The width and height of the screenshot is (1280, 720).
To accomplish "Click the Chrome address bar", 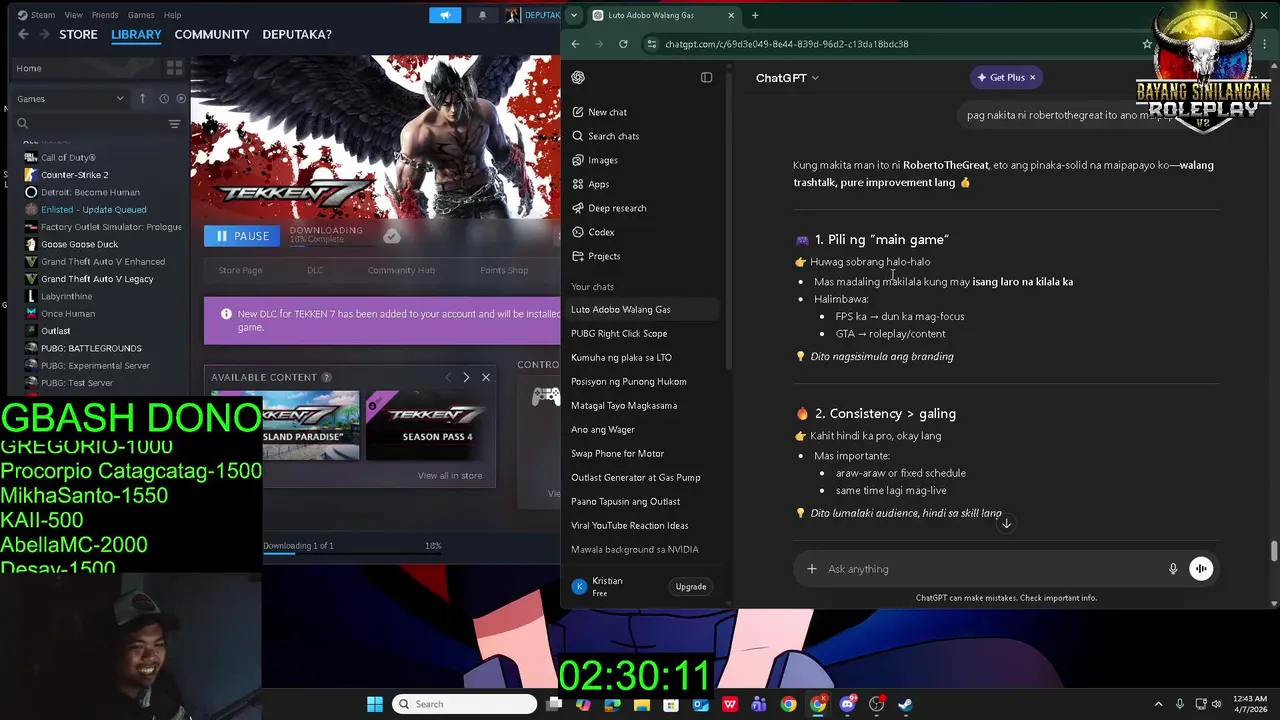I will 890,44.
